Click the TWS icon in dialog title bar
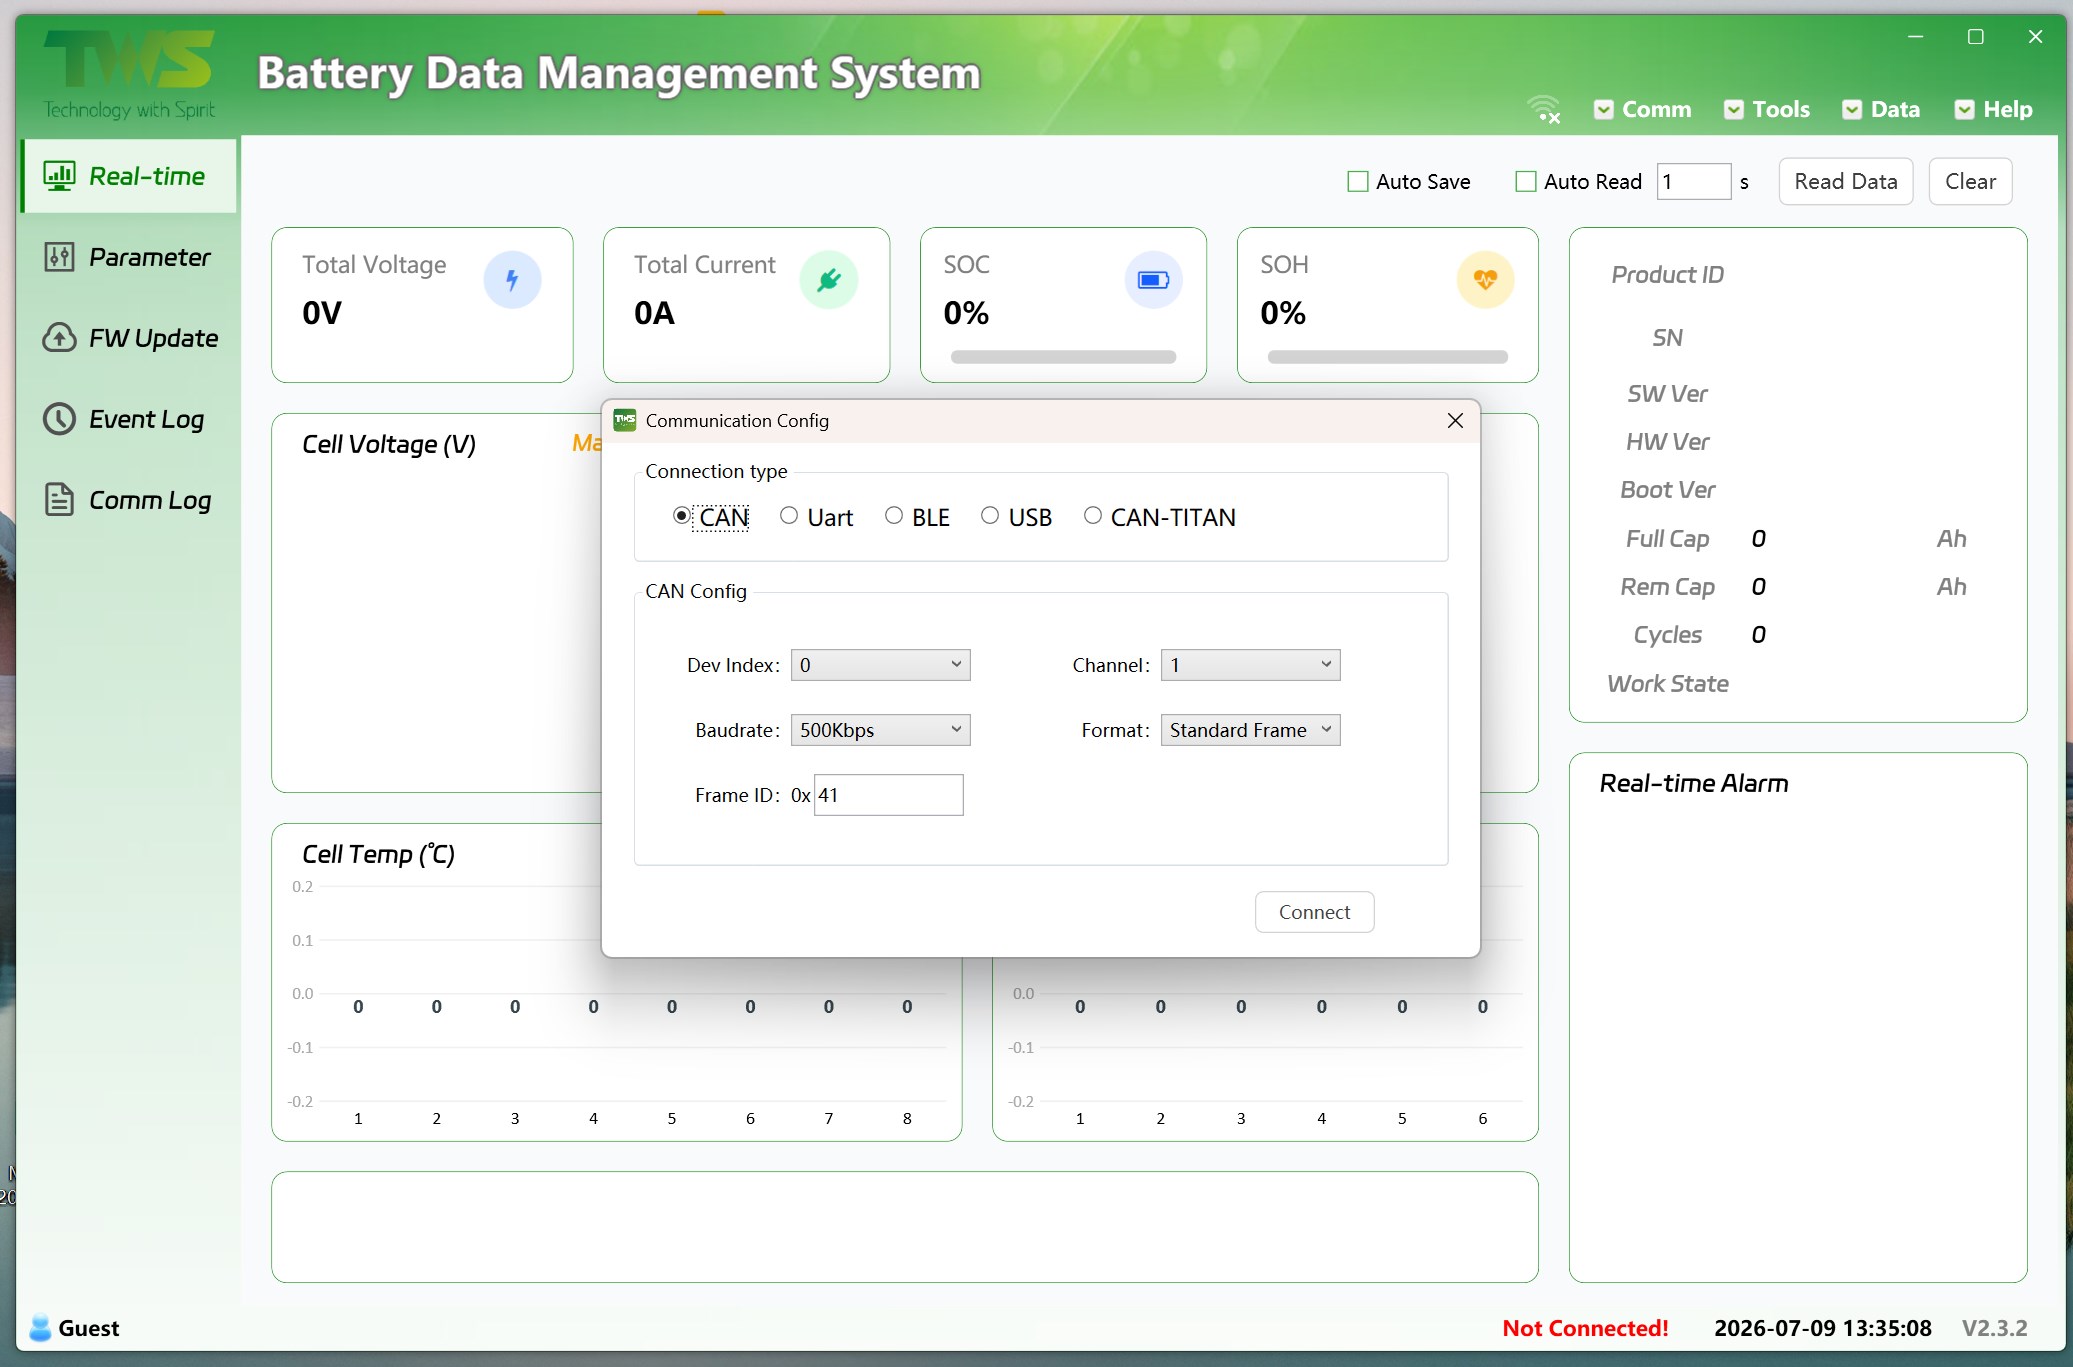This screenshot has height=1367, width=2073. pyautogui.click(x=625, y=420)
